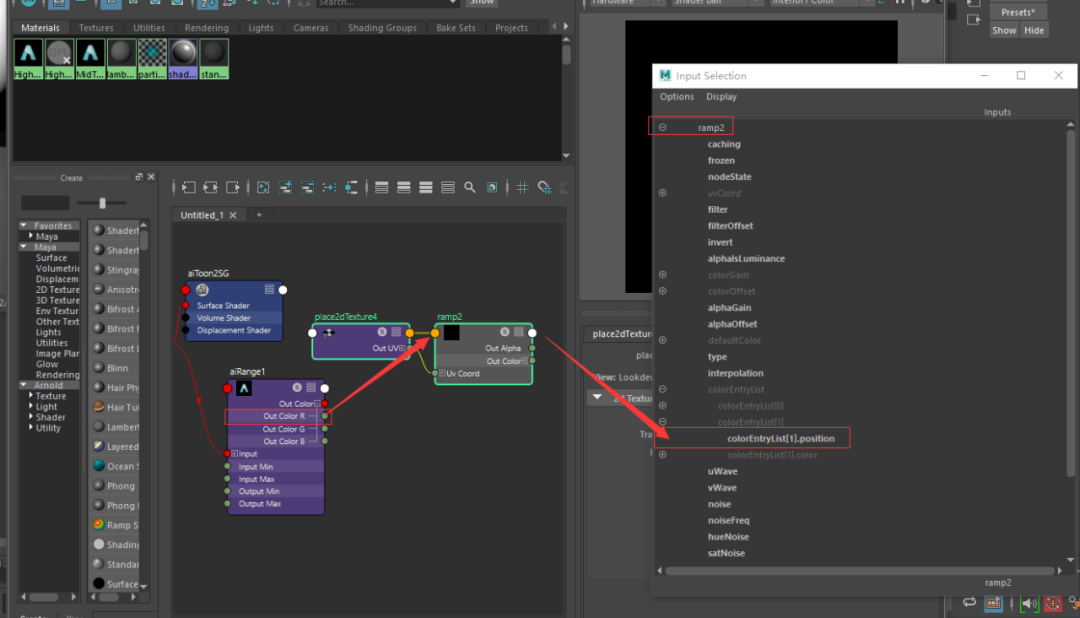Clear the Hypershade graph

tap(263, 187)
